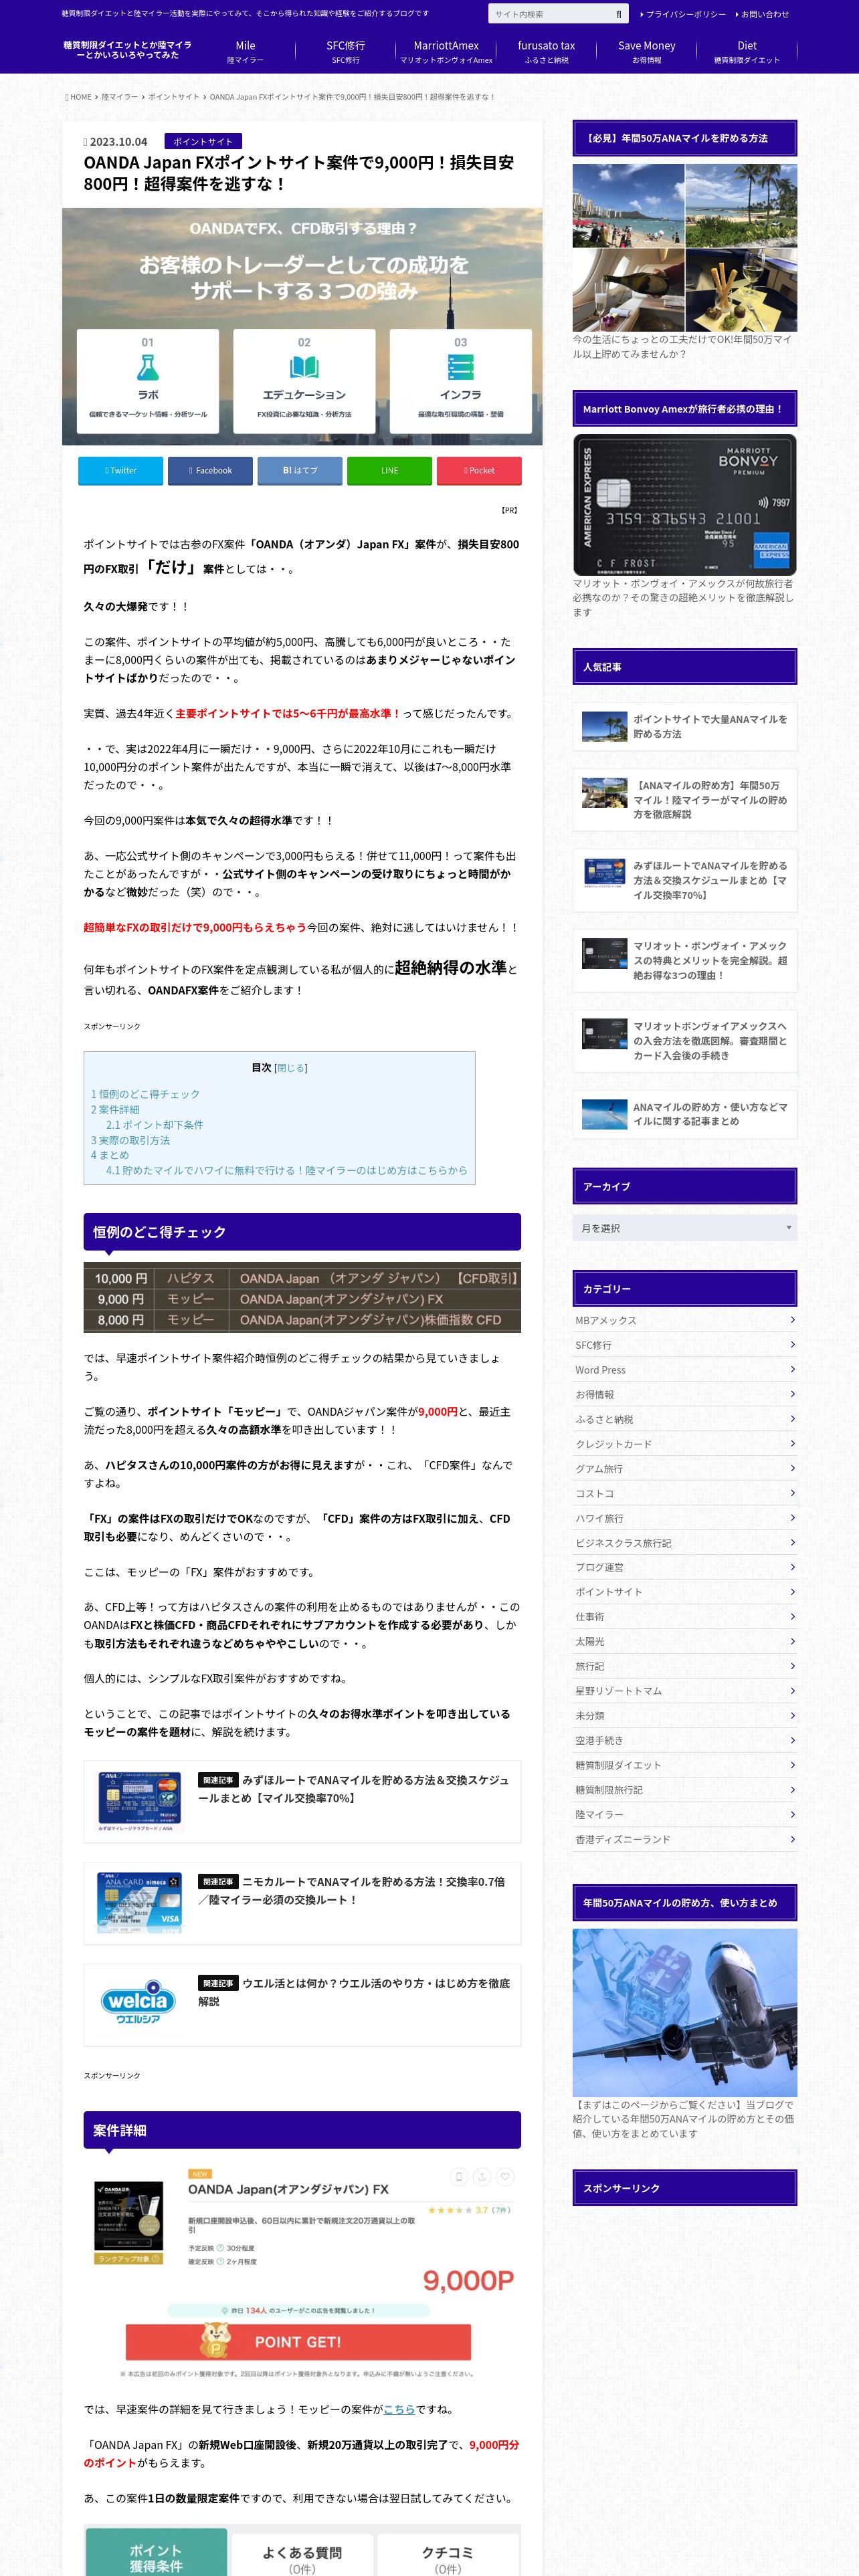The image size is (859, 2576).
Task: Click the 予定反映 help question icon
Action: point(220,2247)
